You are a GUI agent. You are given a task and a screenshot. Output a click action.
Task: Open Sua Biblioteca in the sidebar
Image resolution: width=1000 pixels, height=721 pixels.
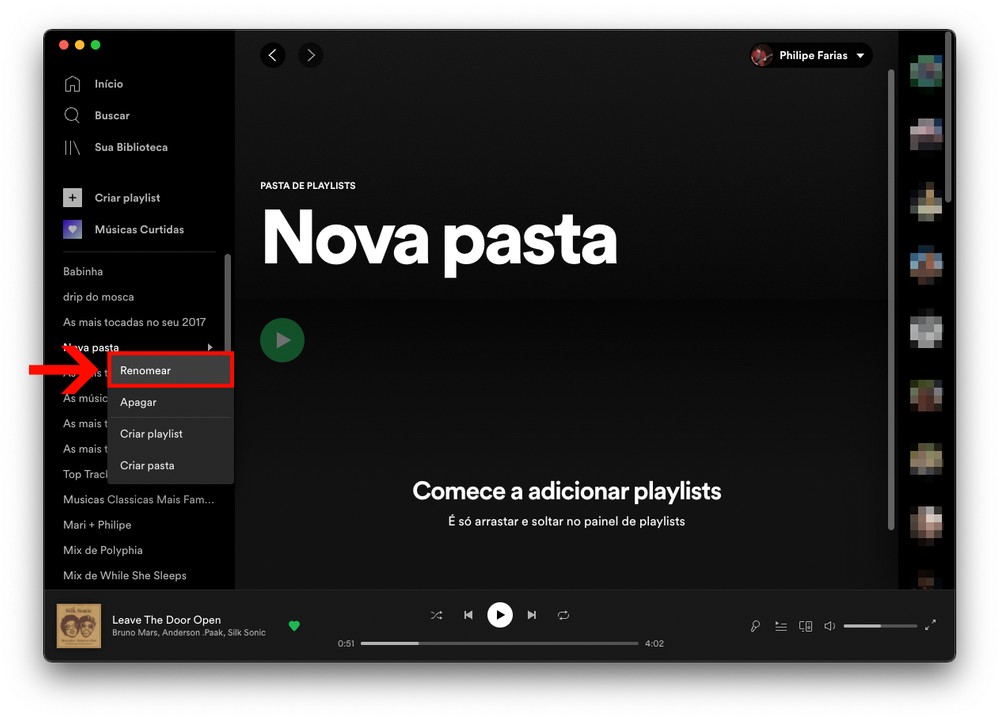[x=131, y=147]
